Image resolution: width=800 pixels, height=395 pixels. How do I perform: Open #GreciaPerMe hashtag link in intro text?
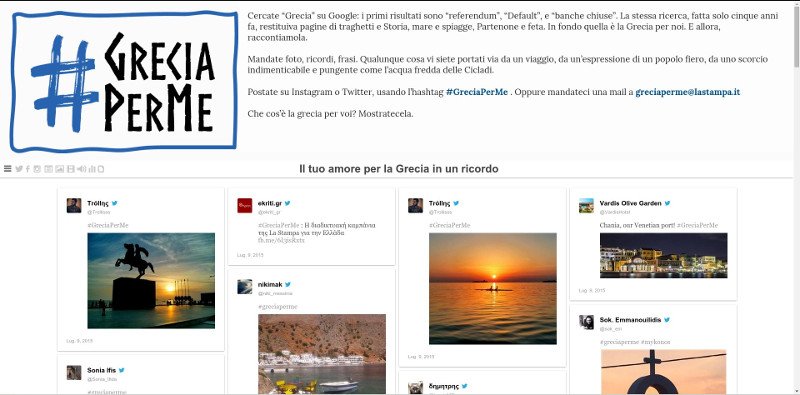pos(477,92)
